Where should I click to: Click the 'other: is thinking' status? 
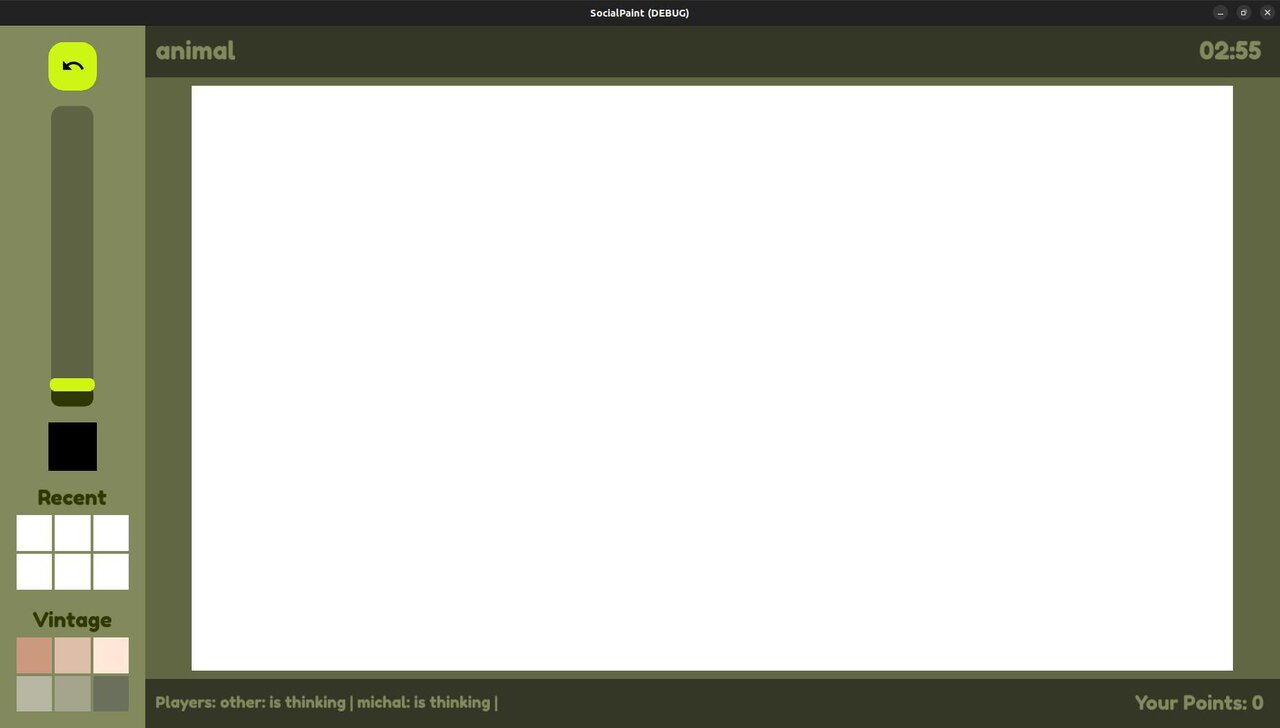click(x=283, y=702)
